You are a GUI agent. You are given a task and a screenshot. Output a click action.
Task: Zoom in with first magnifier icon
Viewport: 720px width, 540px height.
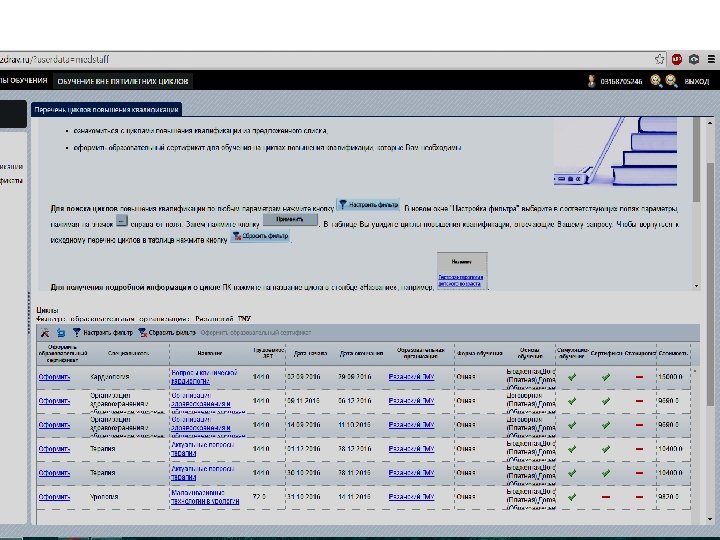point(656,81)
